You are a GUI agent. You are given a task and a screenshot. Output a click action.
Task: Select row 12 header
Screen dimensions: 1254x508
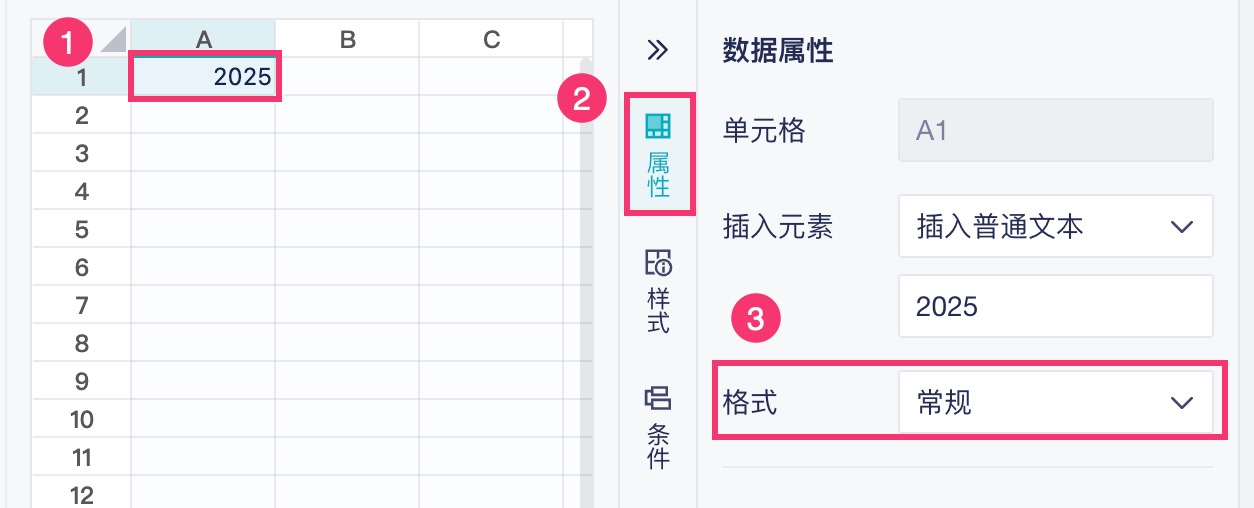[x=82, y=494]
